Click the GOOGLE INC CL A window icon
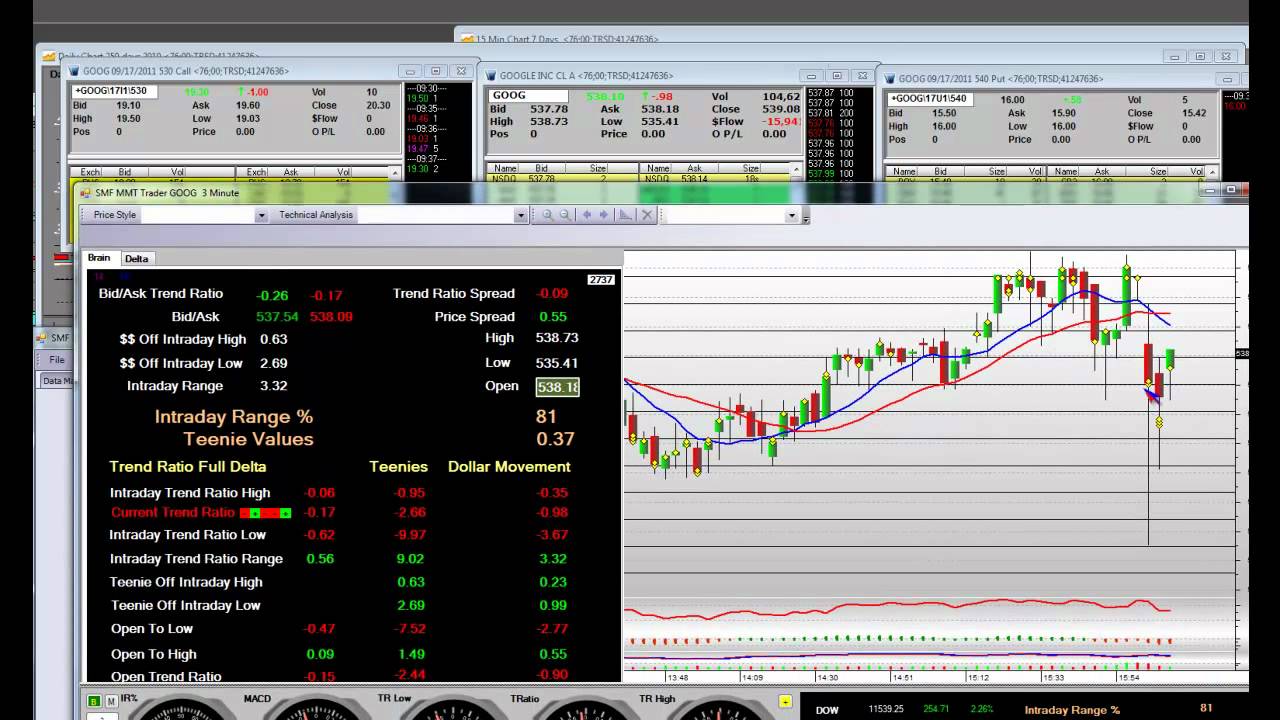The height and width of the screenshot is (720, 1280). [491, 76]
